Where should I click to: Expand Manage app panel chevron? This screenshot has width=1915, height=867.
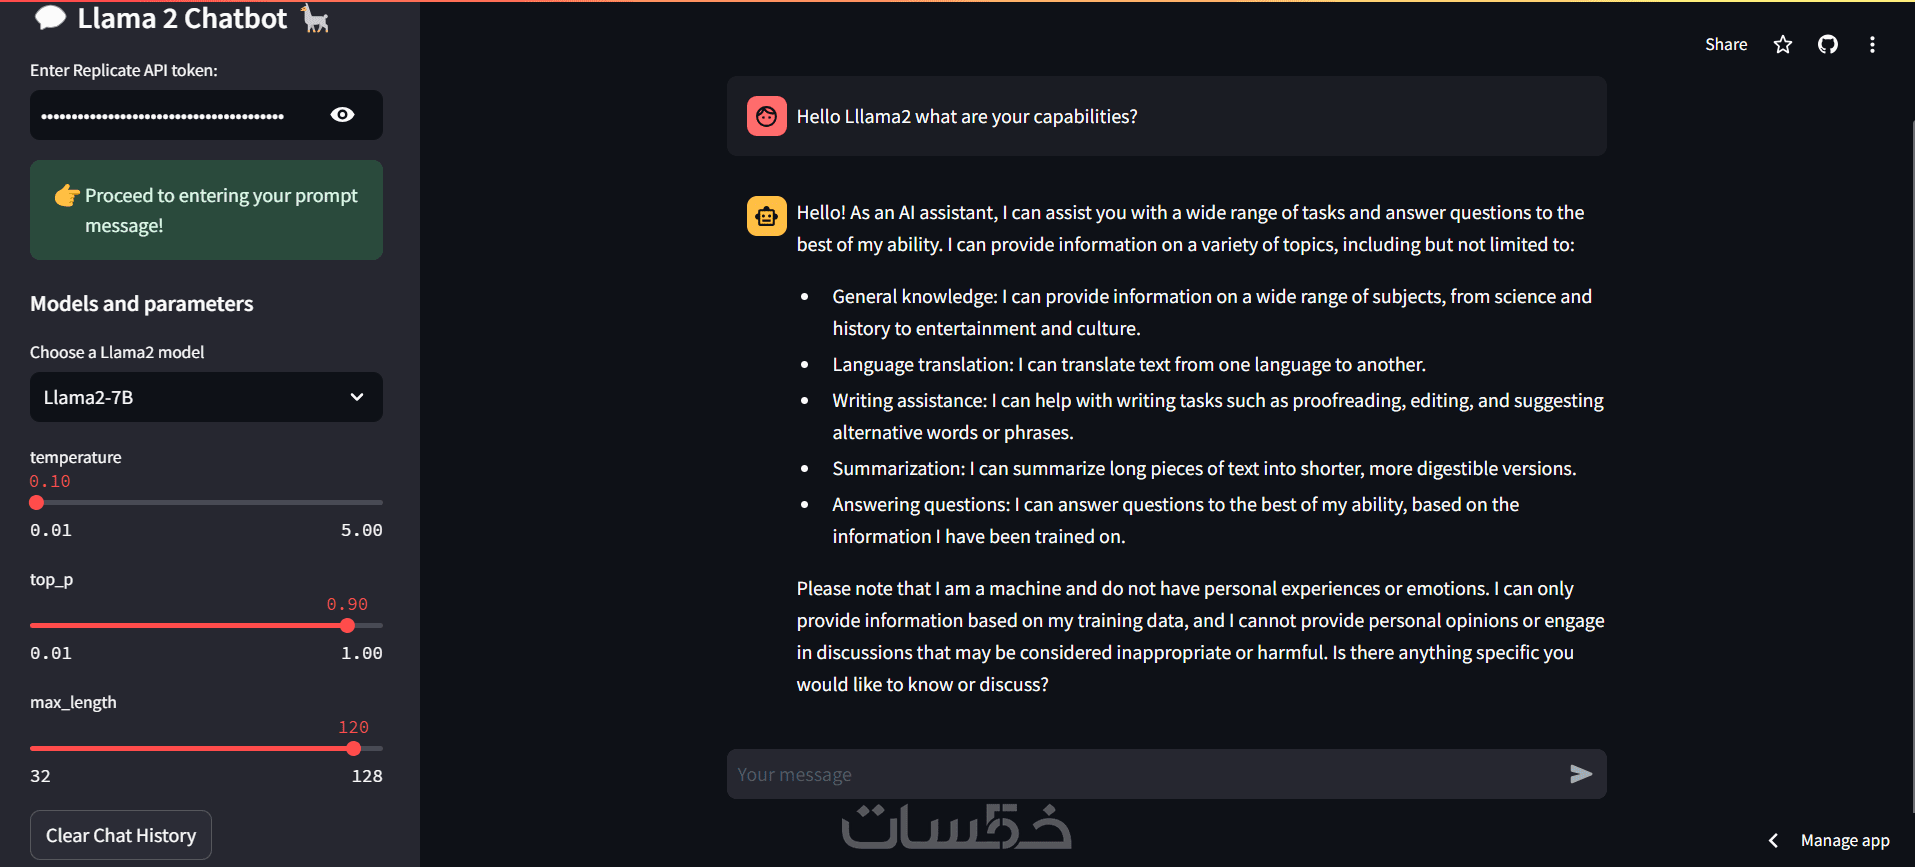pos(1773,841)
